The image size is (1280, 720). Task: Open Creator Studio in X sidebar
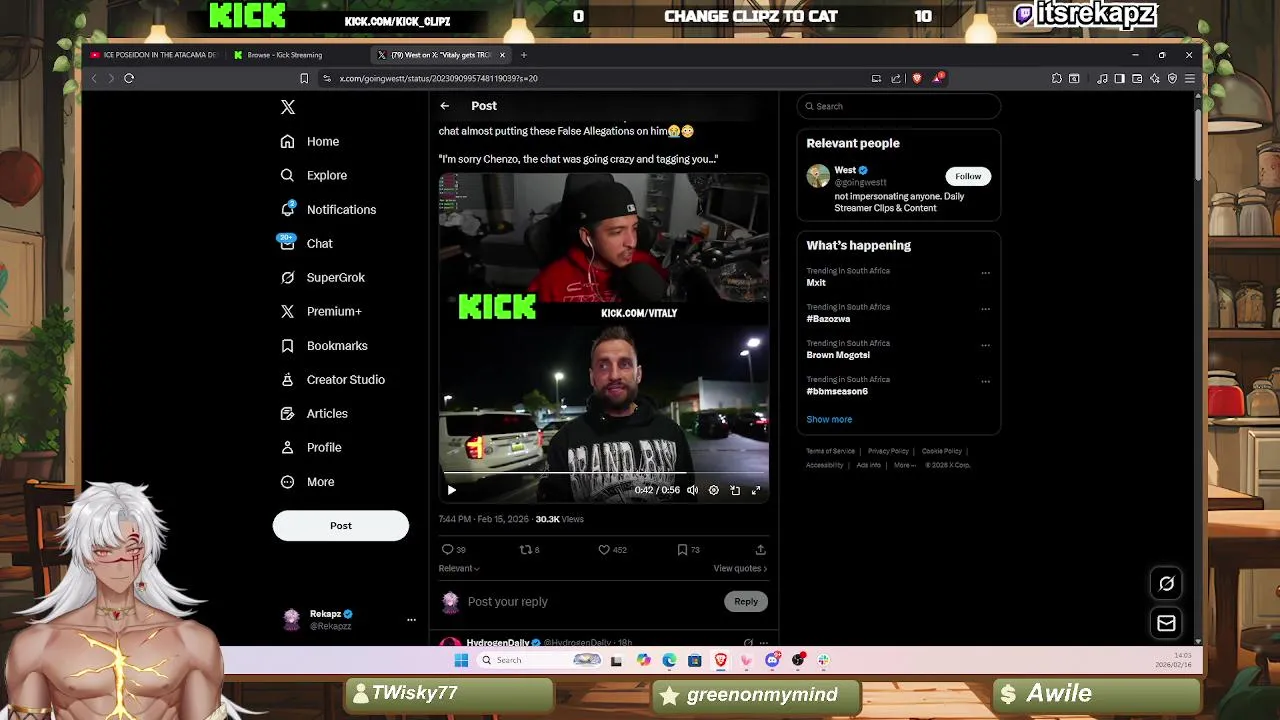pyautogui.click(x=332, y=379)
